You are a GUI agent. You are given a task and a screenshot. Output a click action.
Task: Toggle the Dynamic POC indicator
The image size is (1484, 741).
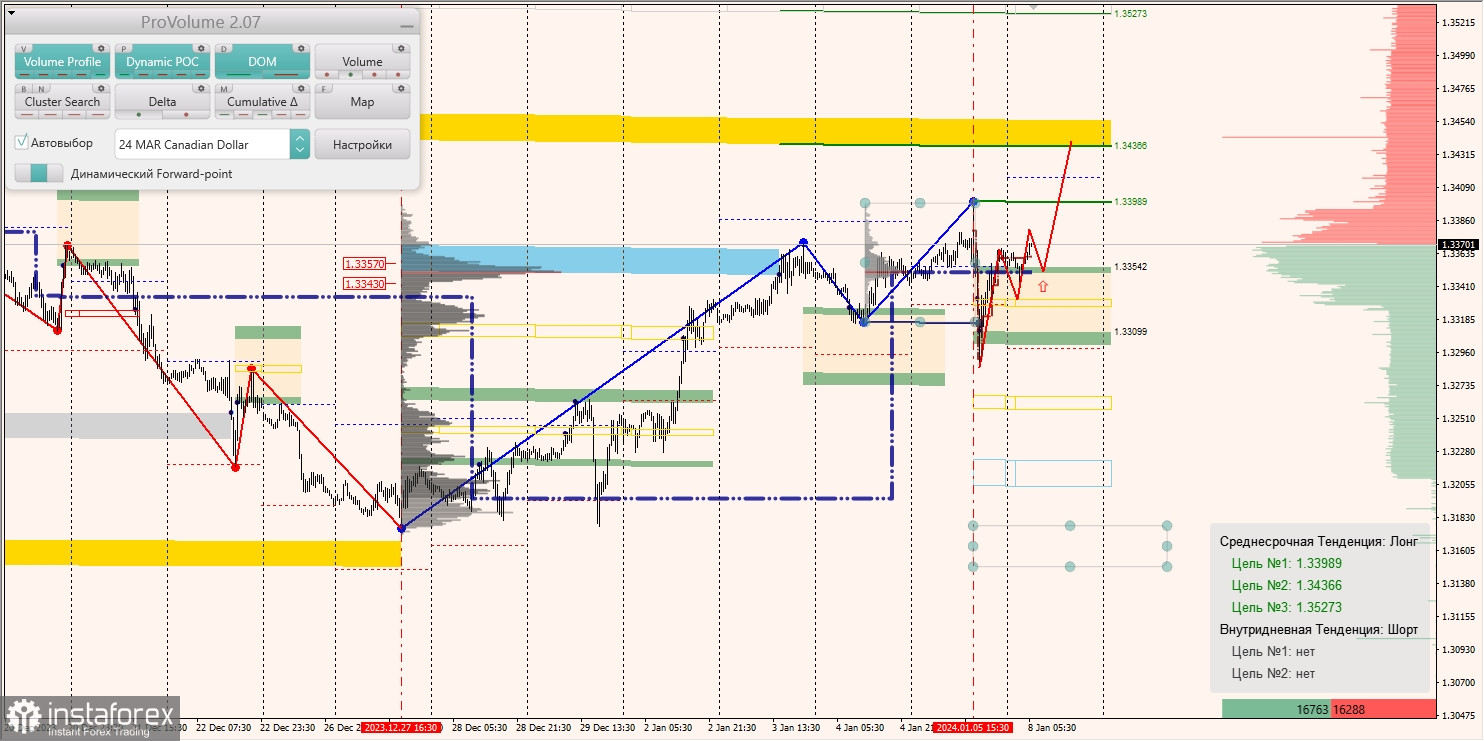tap(162, 62)
